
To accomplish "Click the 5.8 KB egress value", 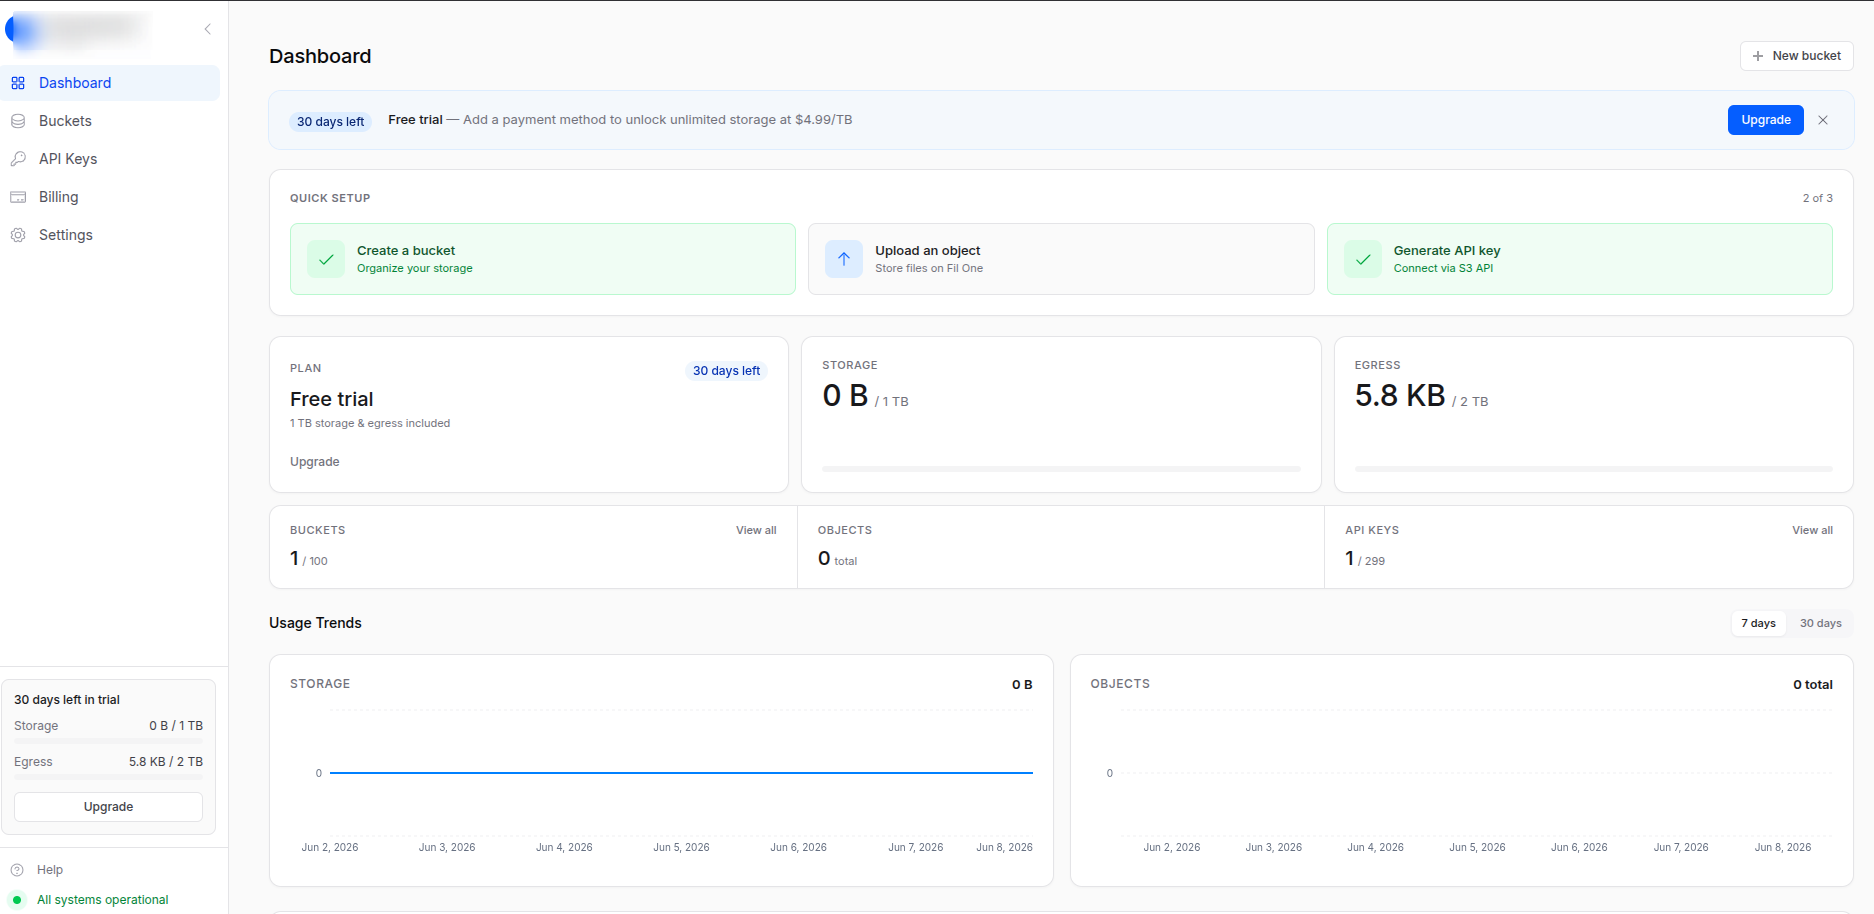I will (x=1400, y=396).
